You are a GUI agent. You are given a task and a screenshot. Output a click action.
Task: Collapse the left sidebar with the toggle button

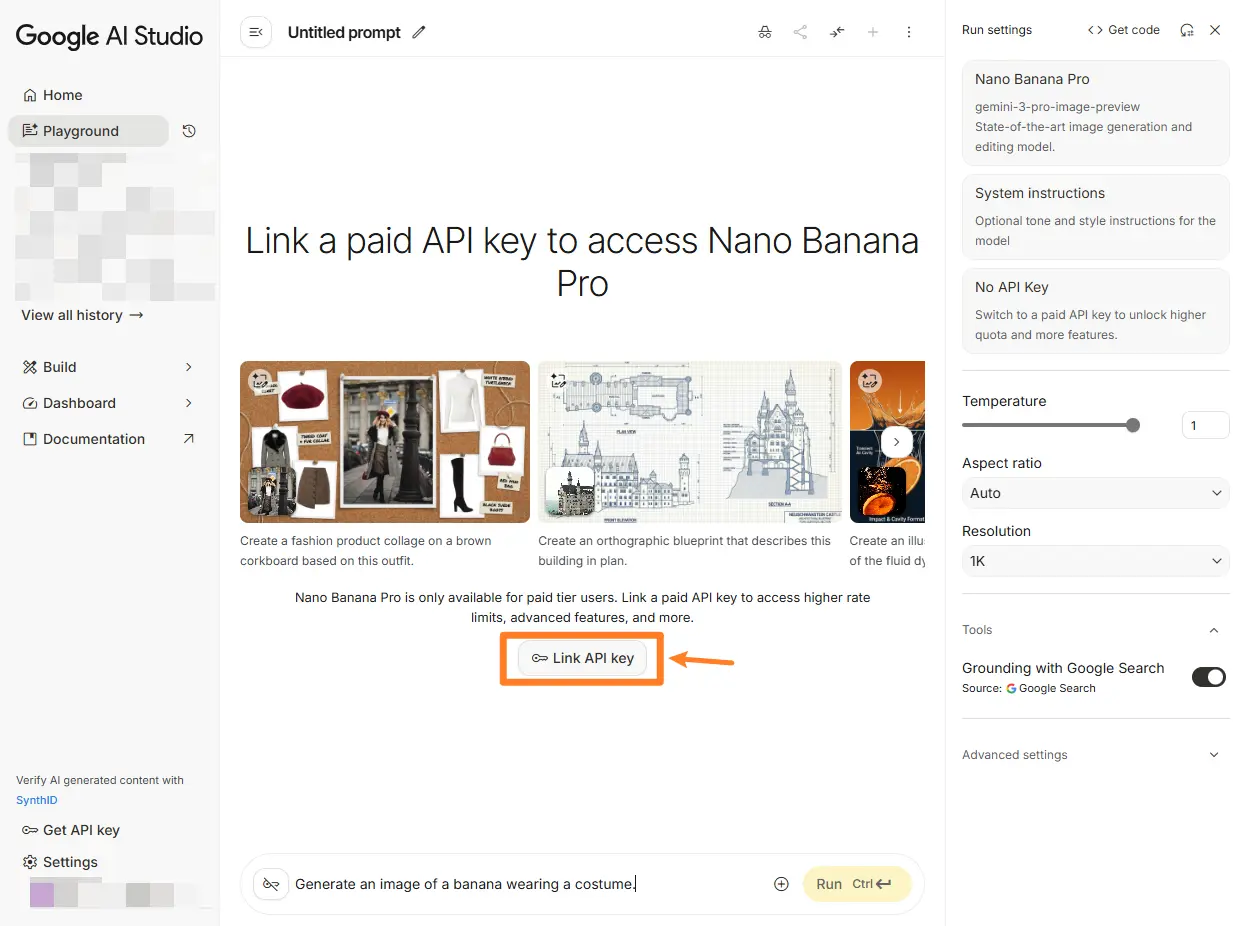point(256,32)
